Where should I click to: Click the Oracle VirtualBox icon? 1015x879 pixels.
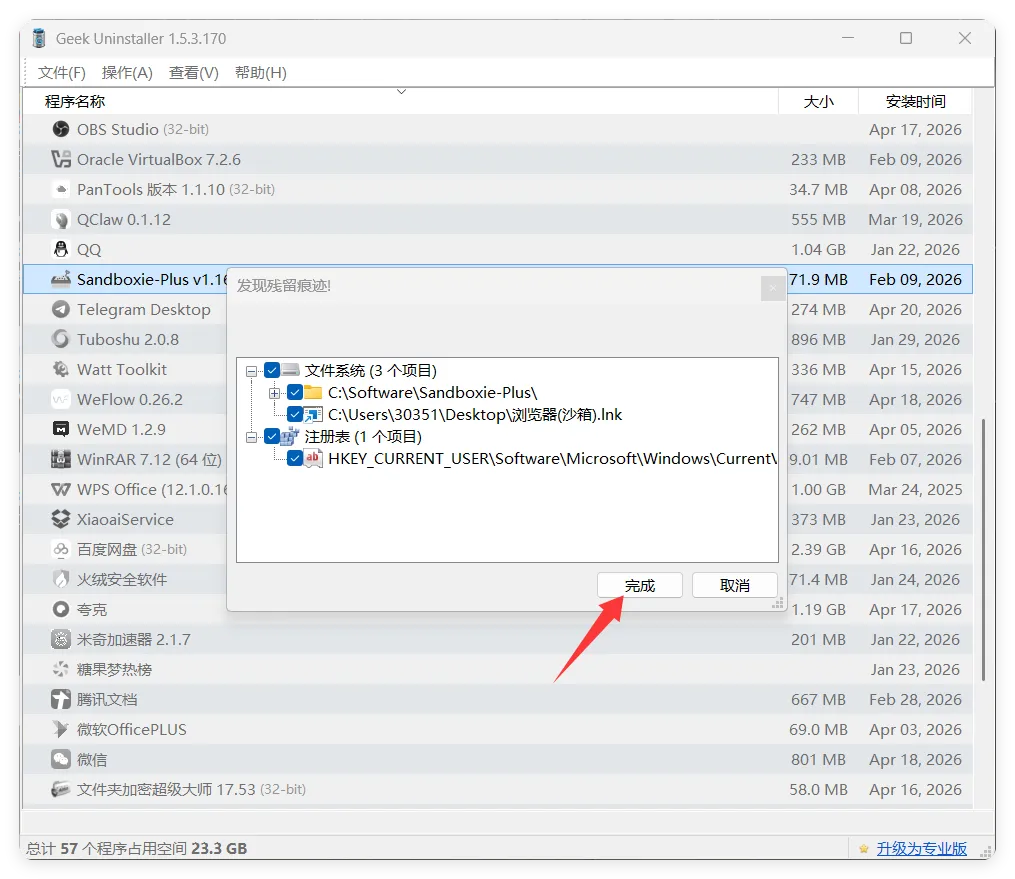[61, 159]
